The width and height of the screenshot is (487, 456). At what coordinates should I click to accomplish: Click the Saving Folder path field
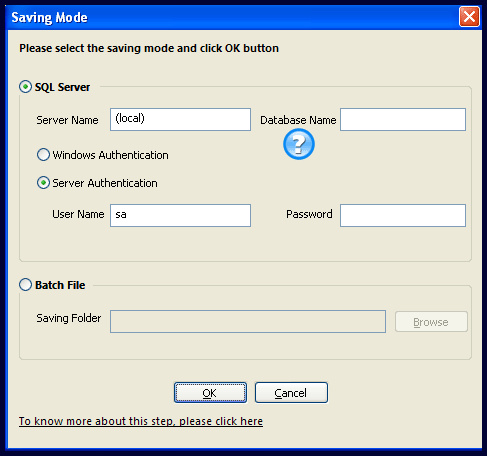tap(248, 321)
